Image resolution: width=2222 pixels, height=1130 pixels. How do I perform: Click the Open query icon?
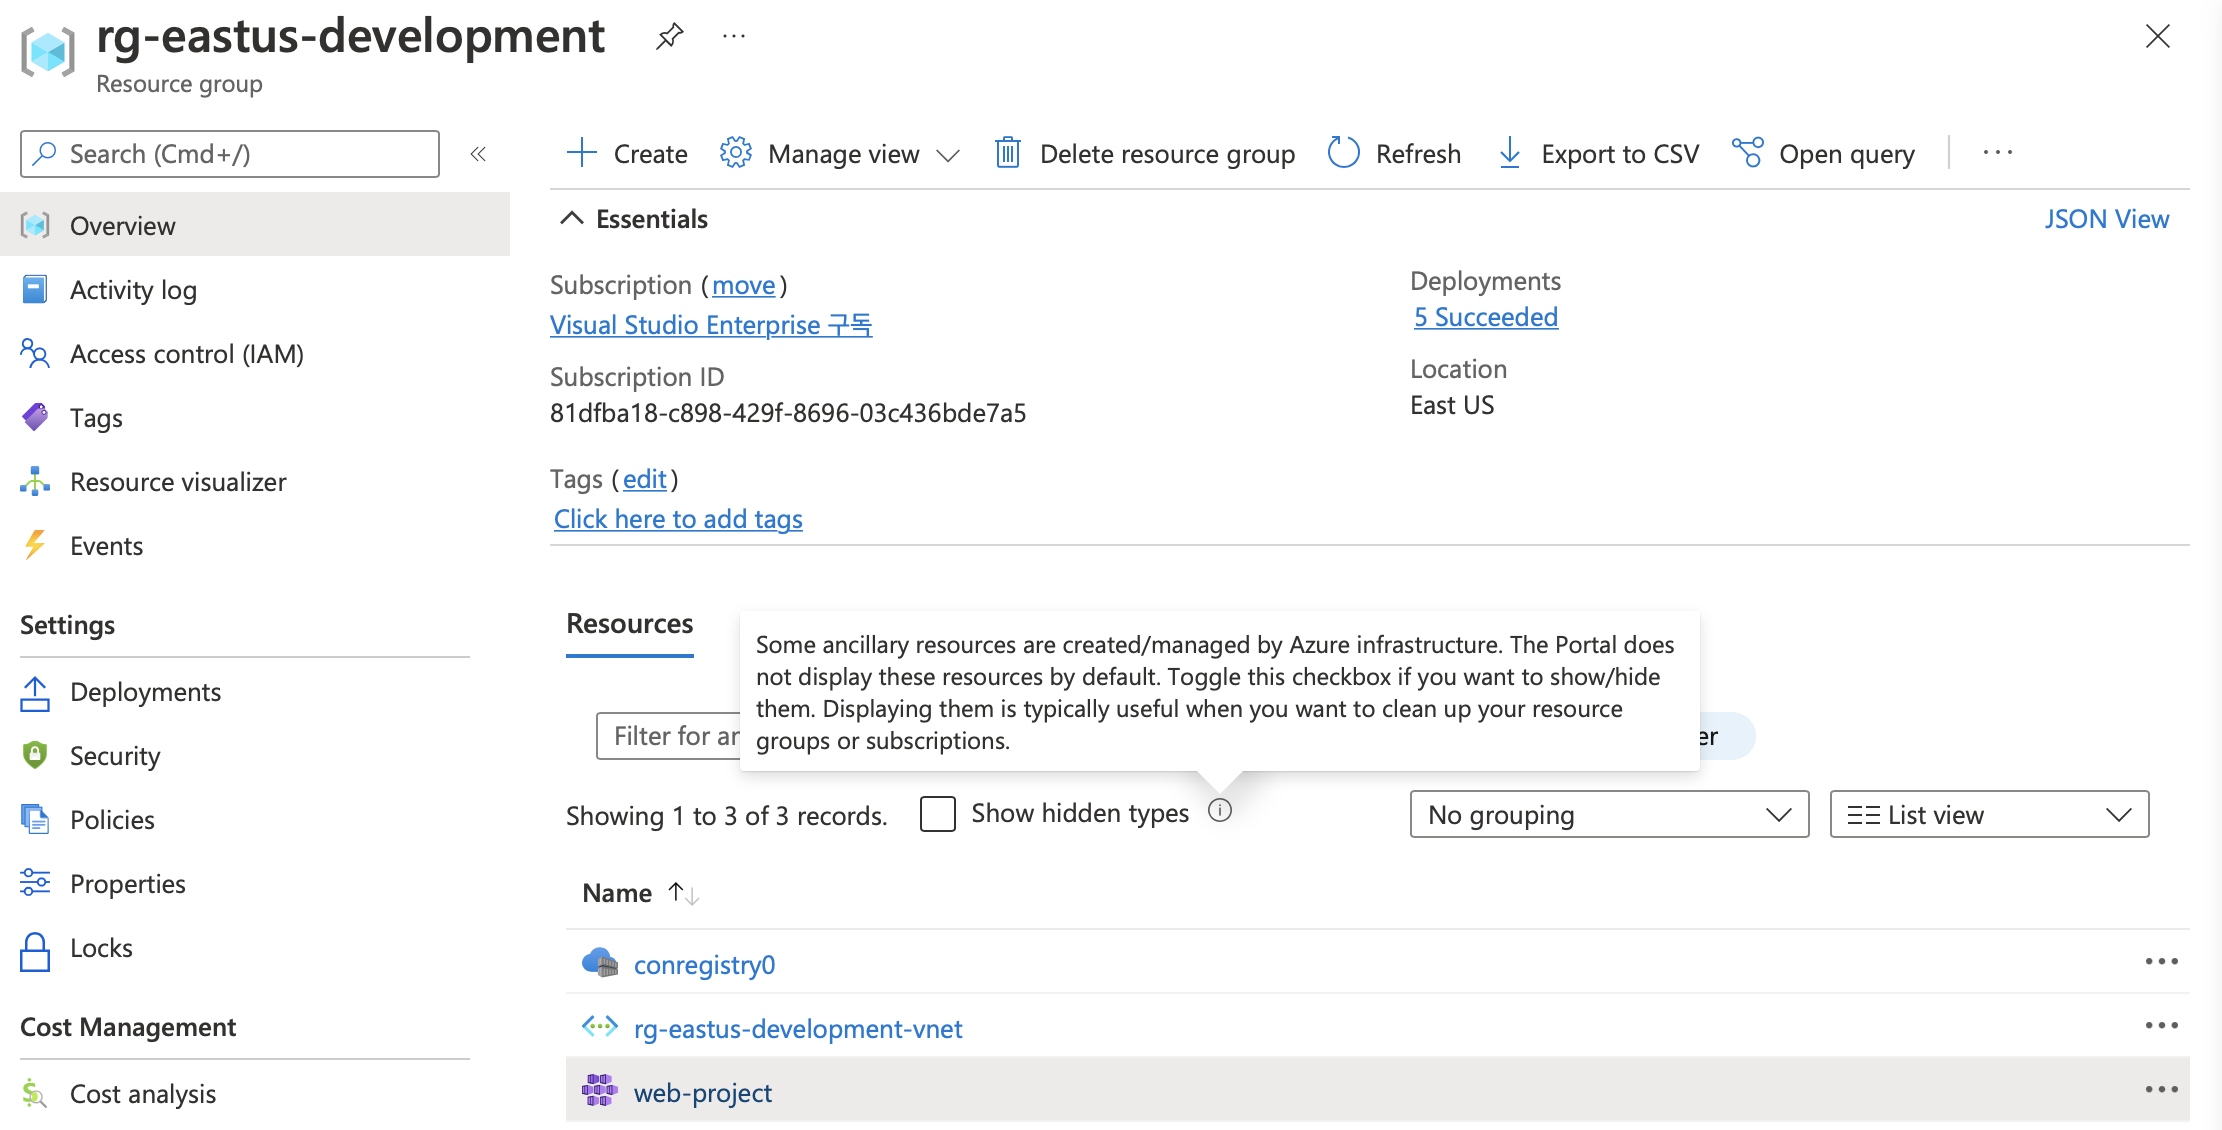tap(1747, 153)
